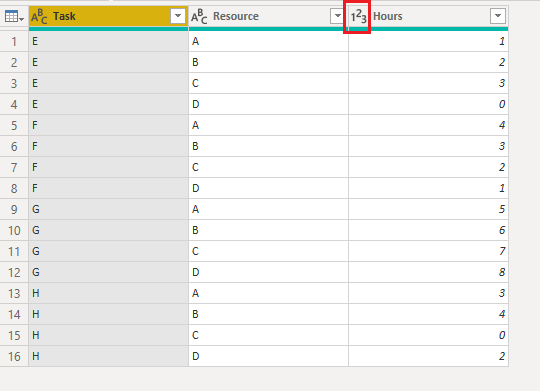Click Task cell H in row 13
Screen dimensions: 540x391
pyautogui.click(x=108, y=293)
